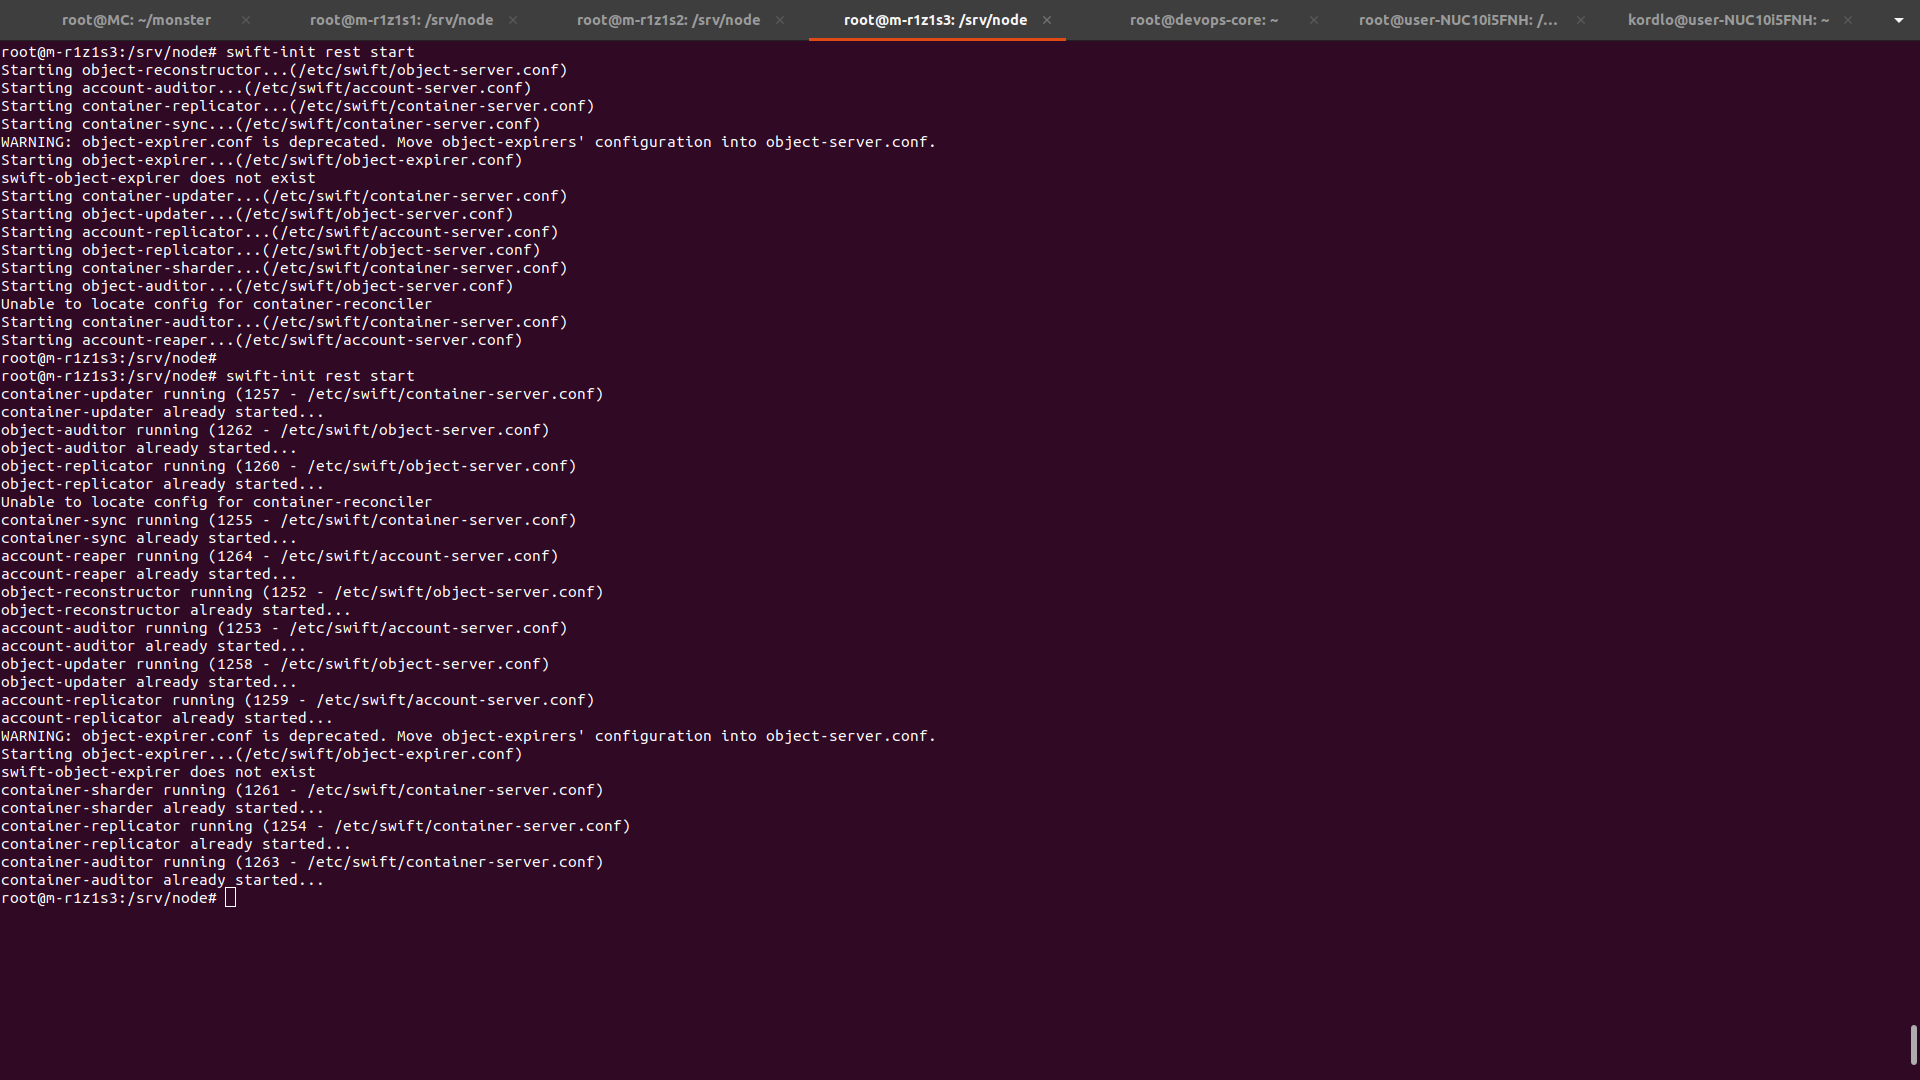The width and height of the screenshot is (1920, 1080).
Task: Close the kordlo@user-NUC10i5FNH tab
Action: click(1848, 20)
